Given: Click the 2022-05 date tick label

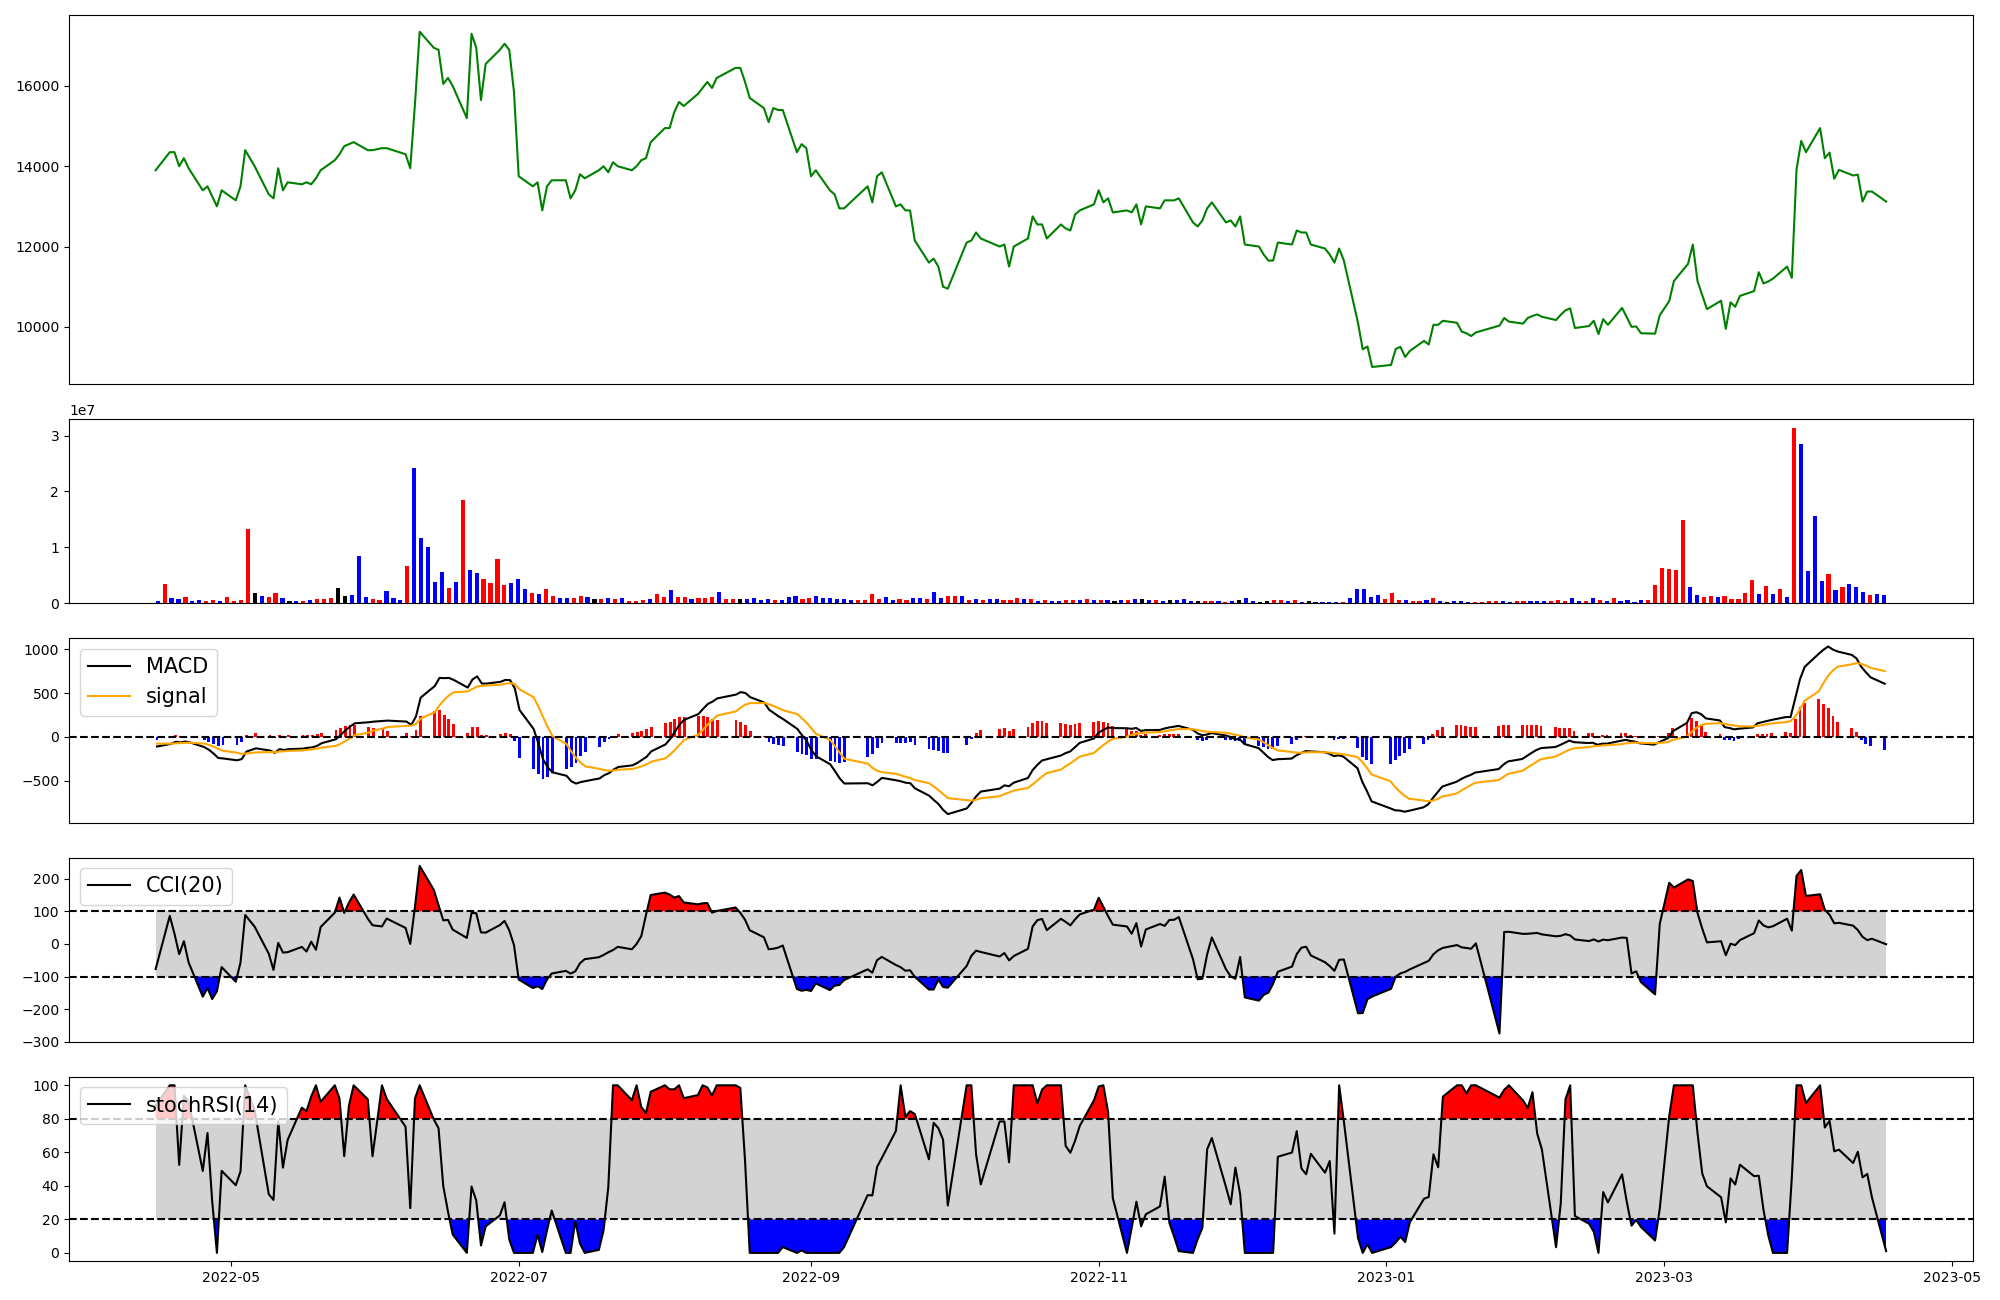Looking at the screenshot, I should click(231, 1277).
